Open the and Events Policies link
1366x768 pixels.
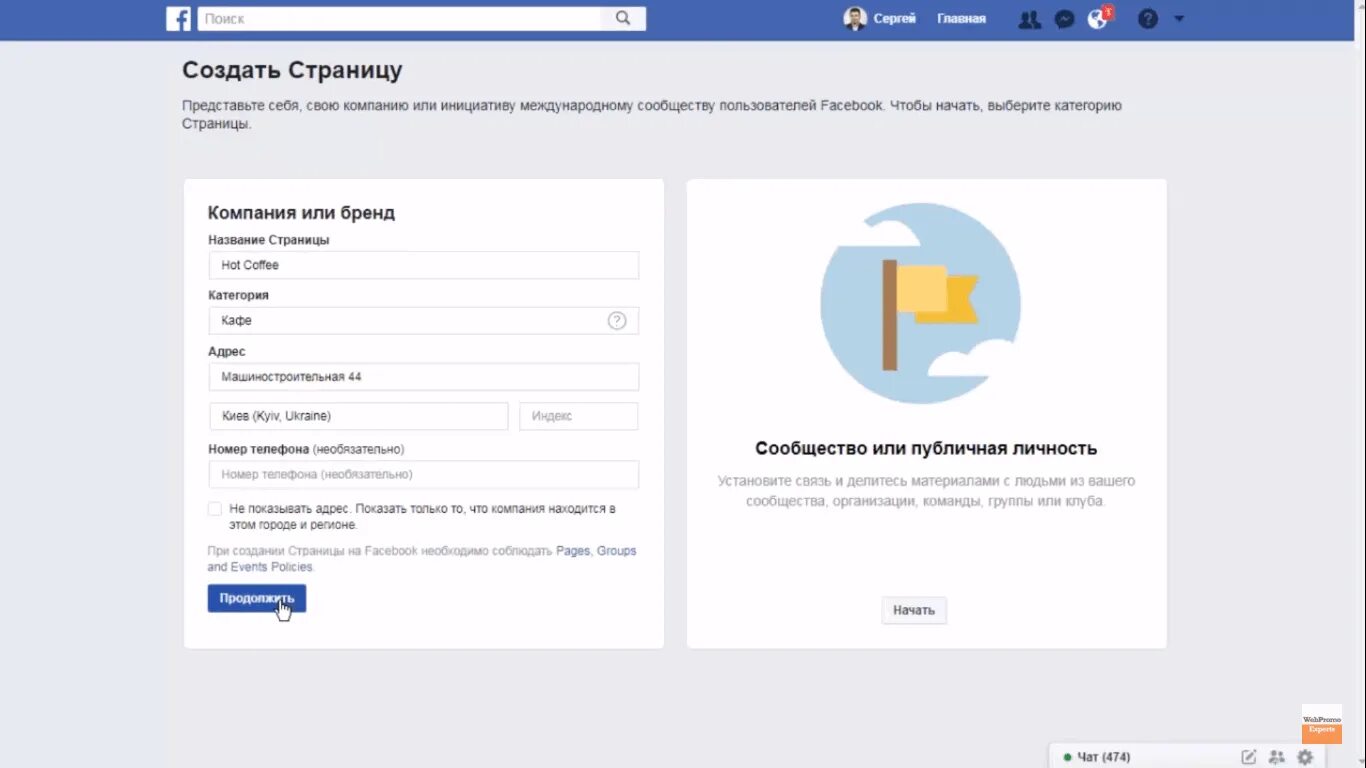pyautogui.click(x=260, y=567)
